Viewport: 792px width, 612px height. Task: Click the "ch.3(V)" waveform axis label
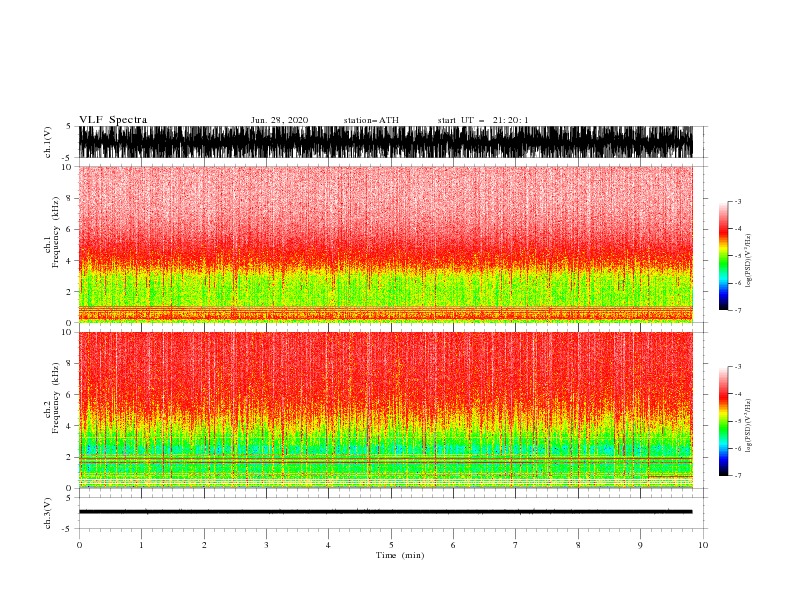[x=48, y=513]
